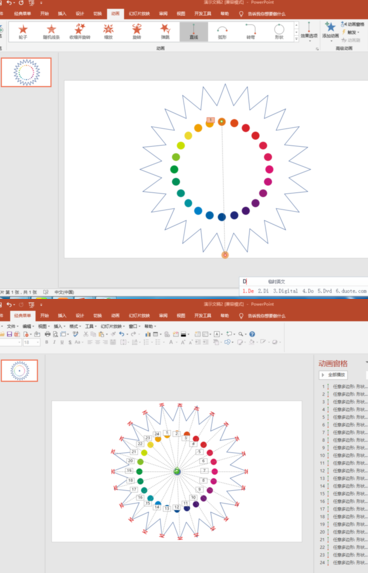
Task: Open the font size 18 combo box
Action: [x=31, y=342]
